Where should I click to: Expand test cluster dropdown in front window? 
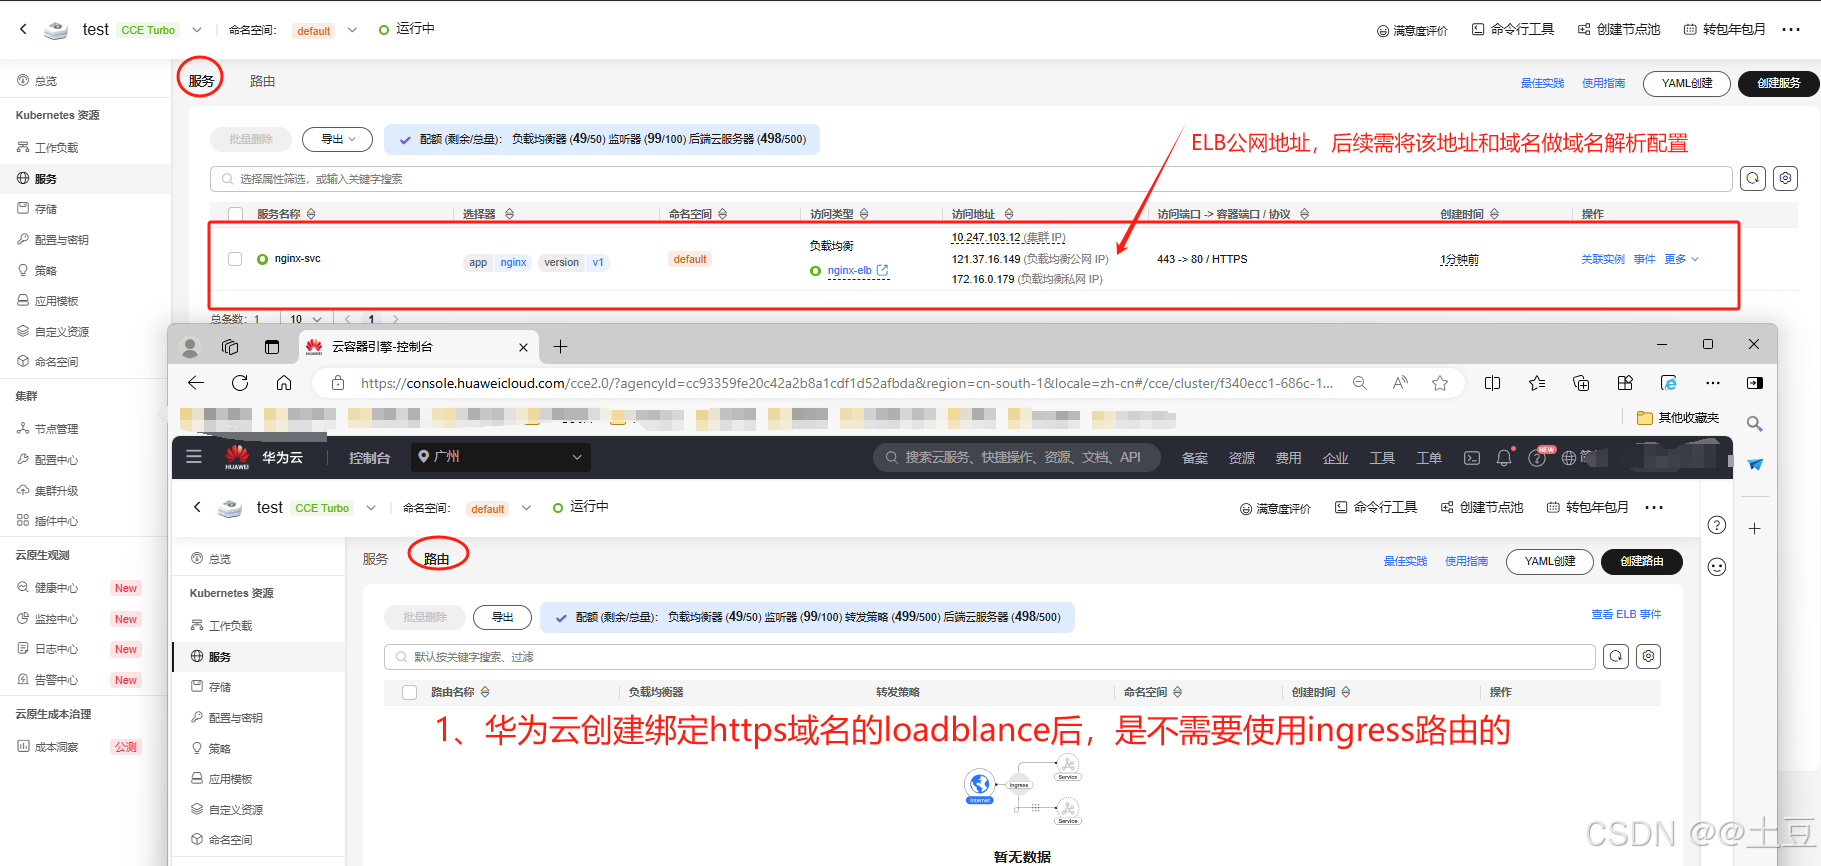[371, 508]
